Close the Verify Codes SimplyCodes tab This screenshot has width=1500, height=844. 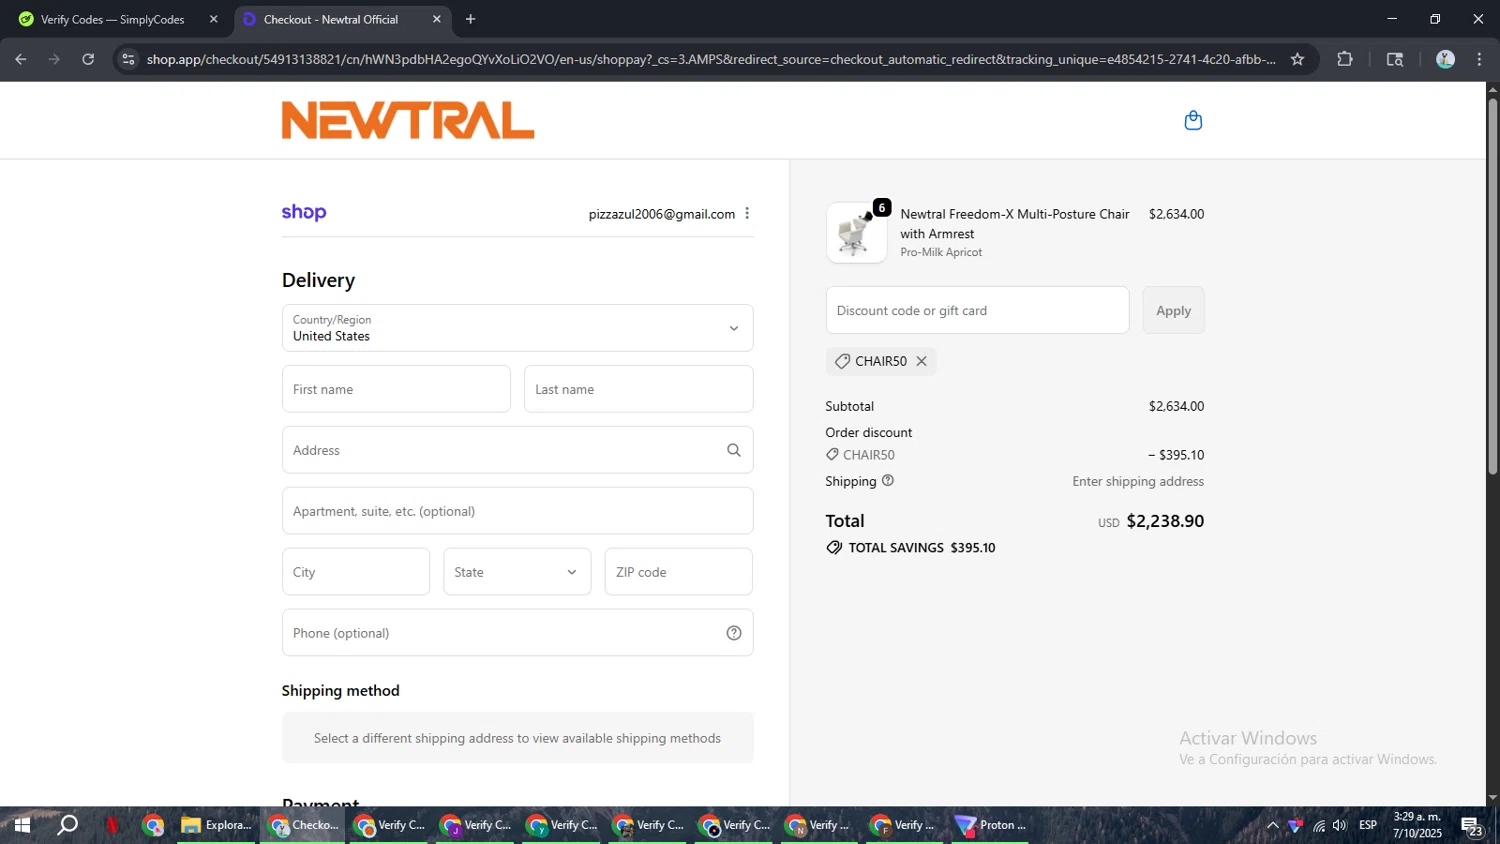click(x=213, y=19)
